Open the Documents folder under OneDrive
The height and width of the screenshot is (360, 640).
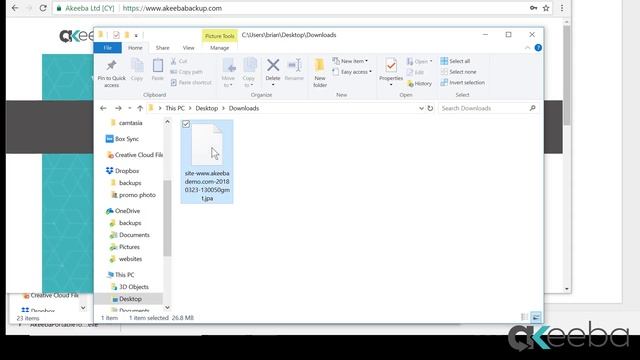click(x=134, y=235)
